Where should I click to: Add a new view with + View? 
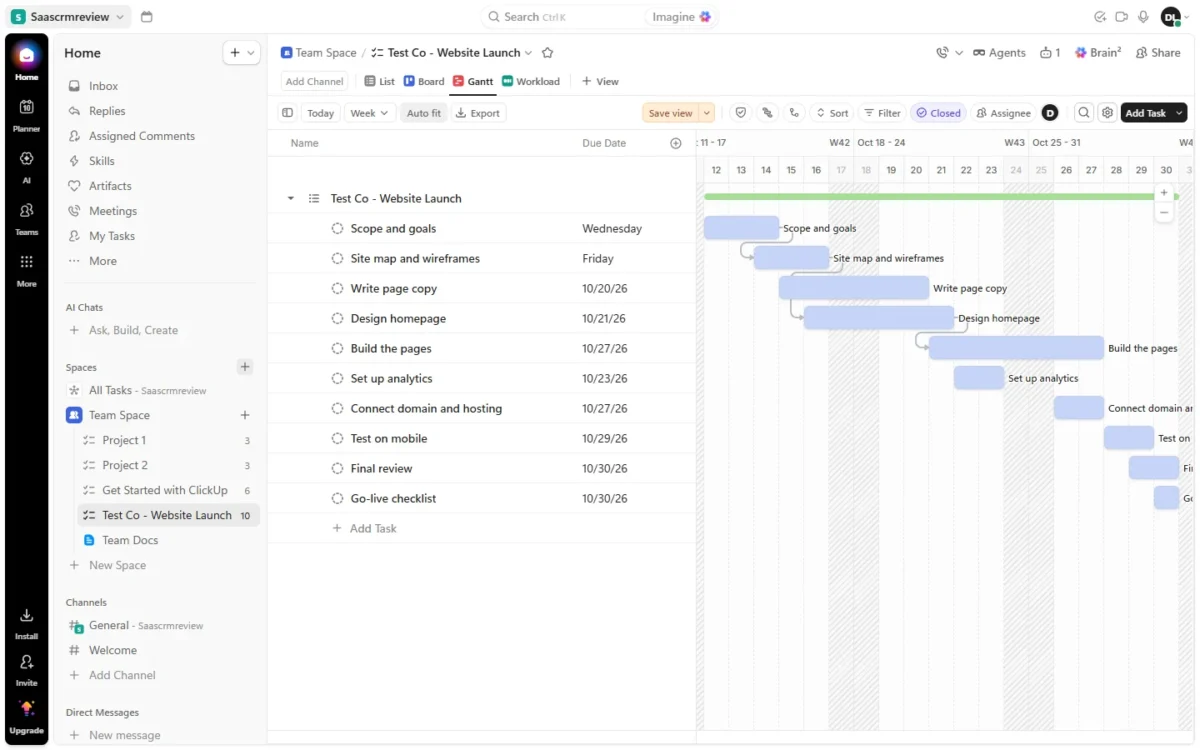[x=600, y=81]
